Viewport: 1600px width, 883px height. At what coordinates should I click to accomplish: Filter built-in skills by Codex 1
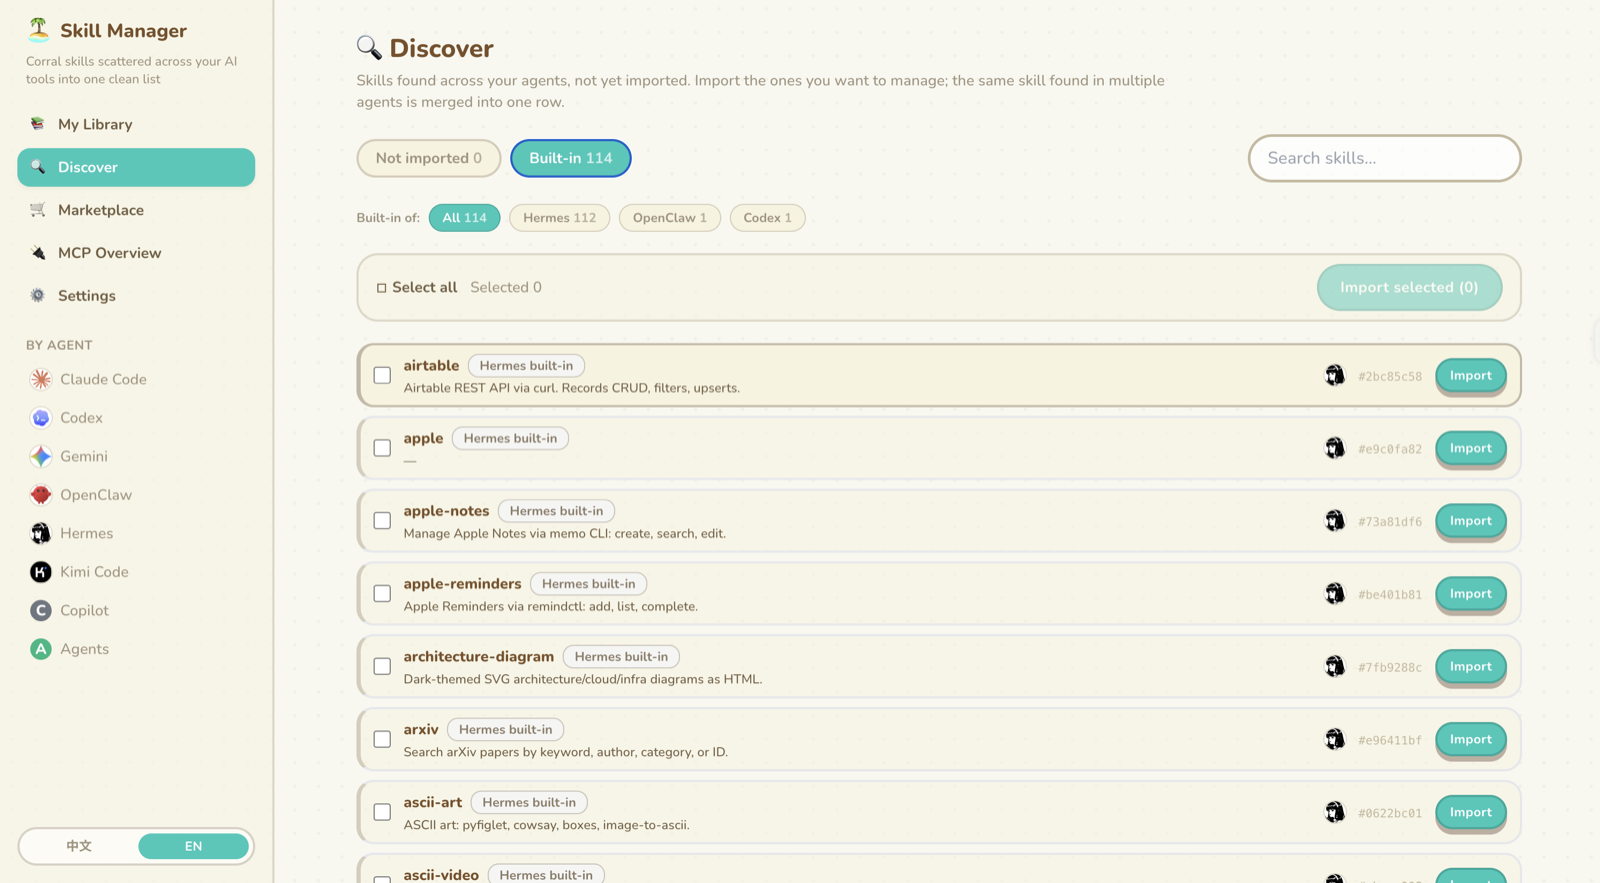click(767, 218)
